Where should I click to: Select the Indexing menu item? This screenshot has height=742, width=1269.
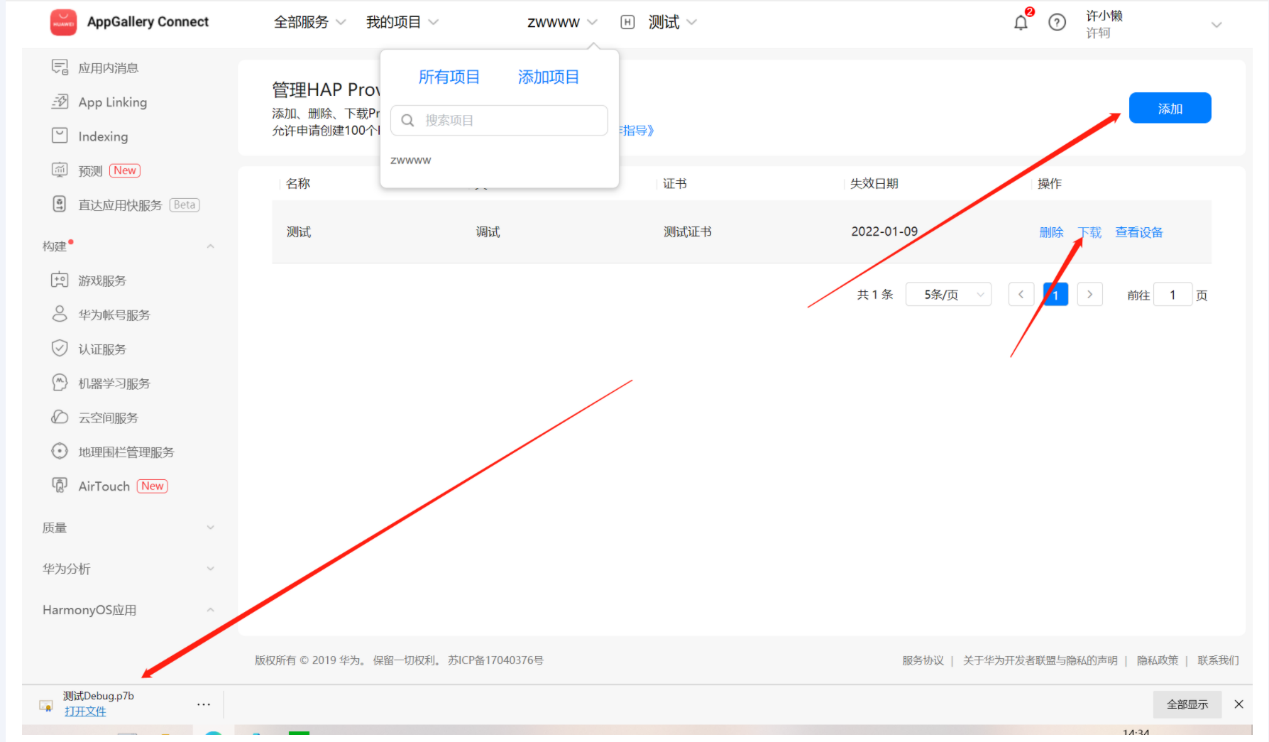tap(103, 136)
